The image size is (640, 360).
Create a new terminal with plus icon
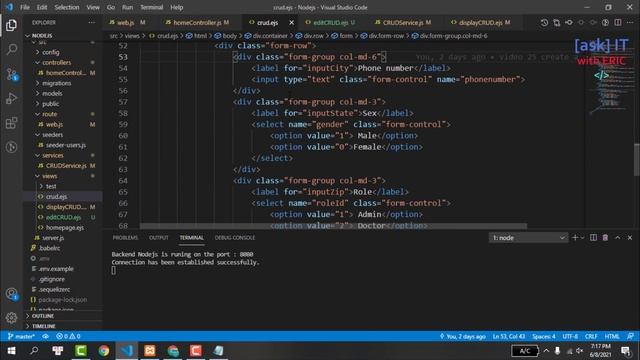pos(575,238)
